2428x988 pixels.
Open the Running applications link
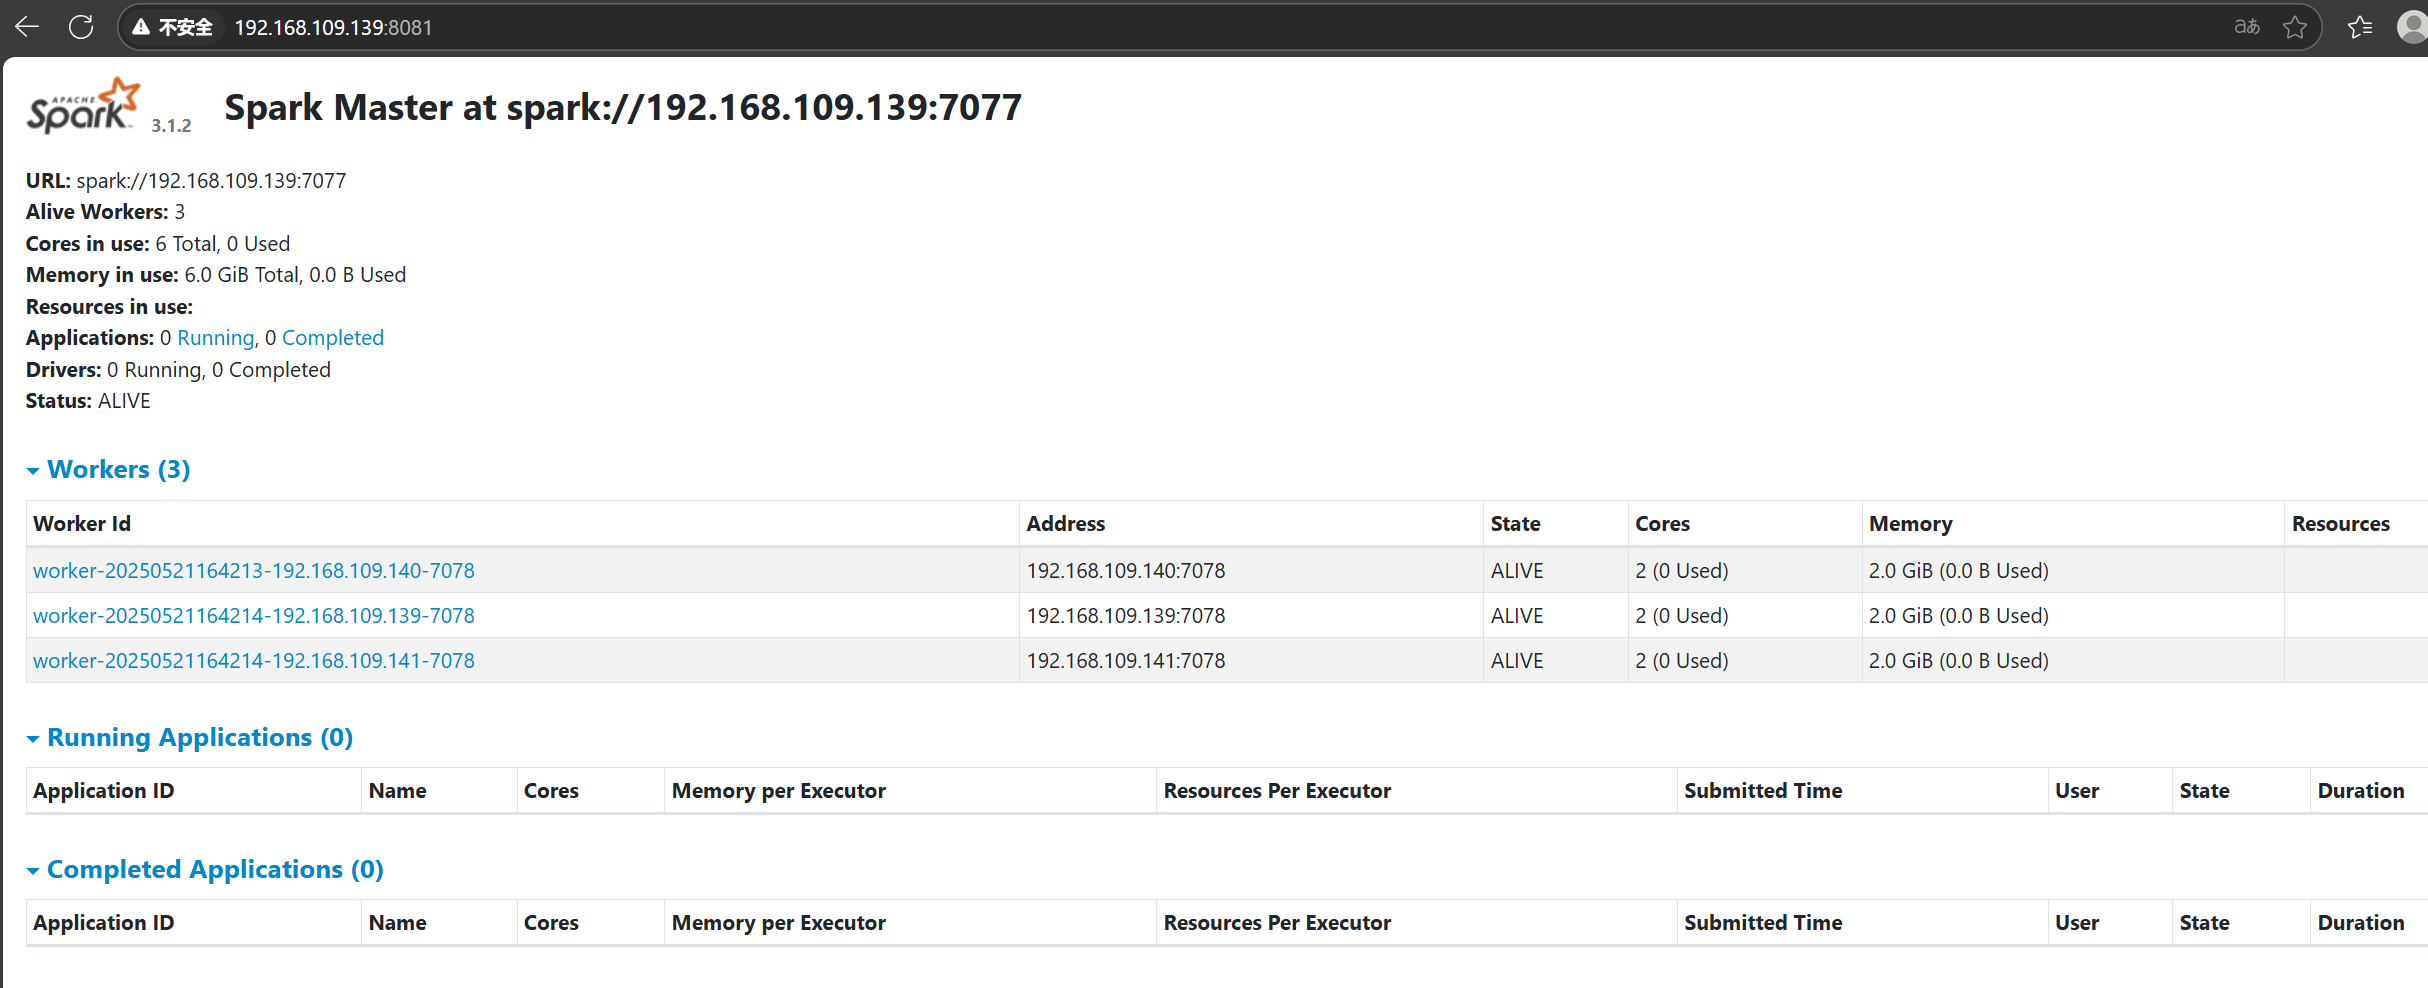coord(216,338)
